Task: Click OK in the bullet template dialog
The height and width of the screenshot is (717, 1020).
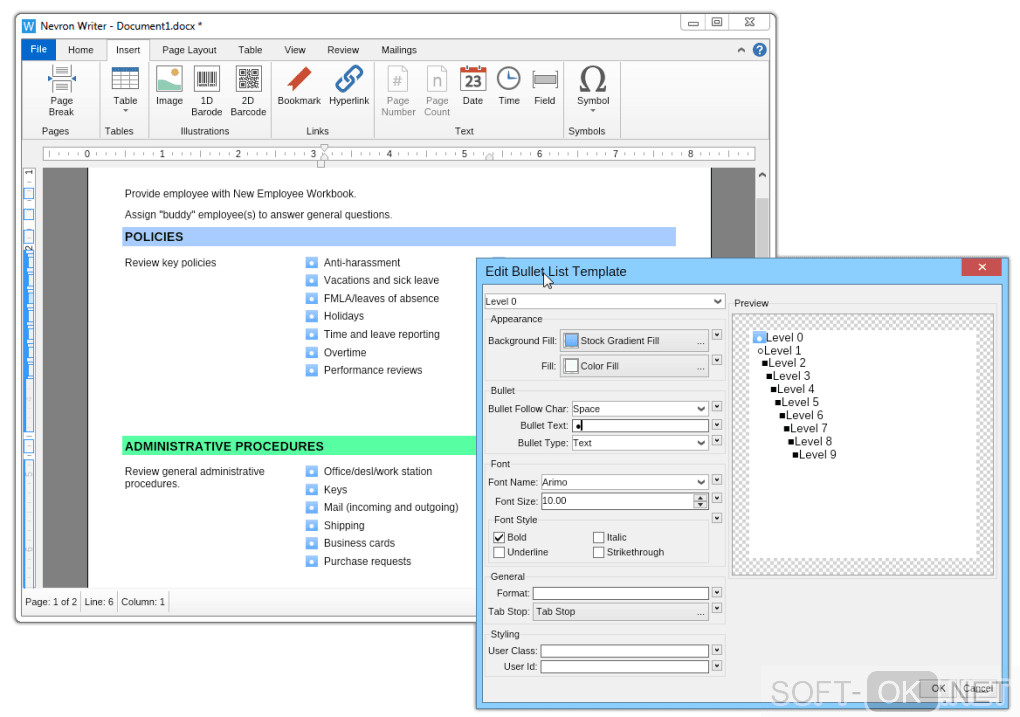Action: (937, 688)
